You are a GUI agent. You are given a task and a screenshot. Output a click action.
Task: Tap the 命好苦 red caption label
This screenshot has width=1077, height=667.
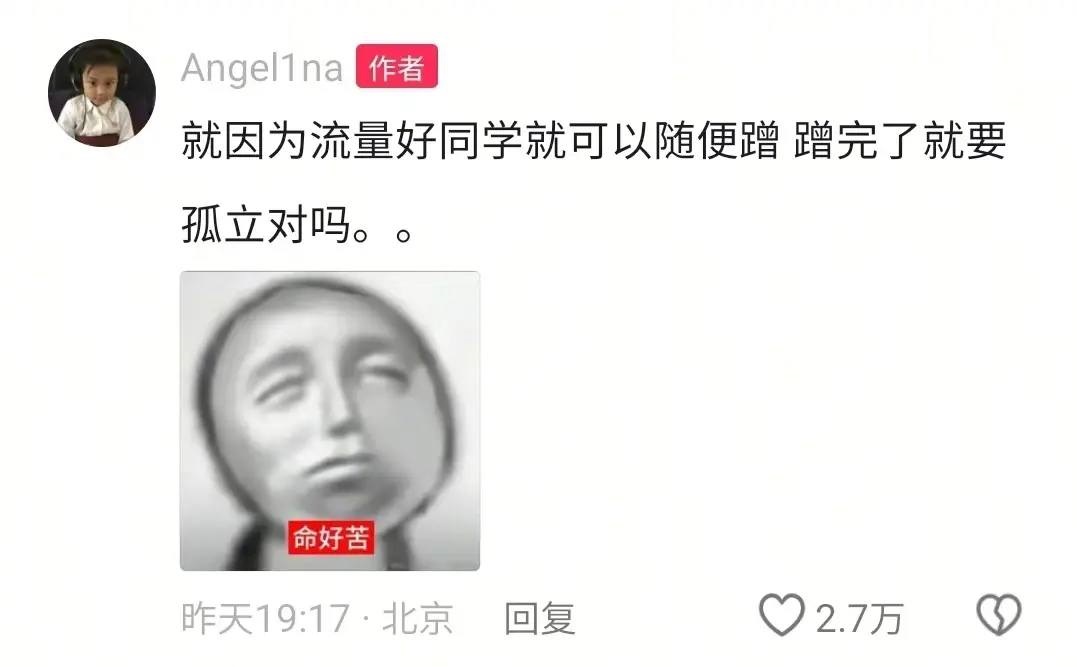(x=331, y=537)
